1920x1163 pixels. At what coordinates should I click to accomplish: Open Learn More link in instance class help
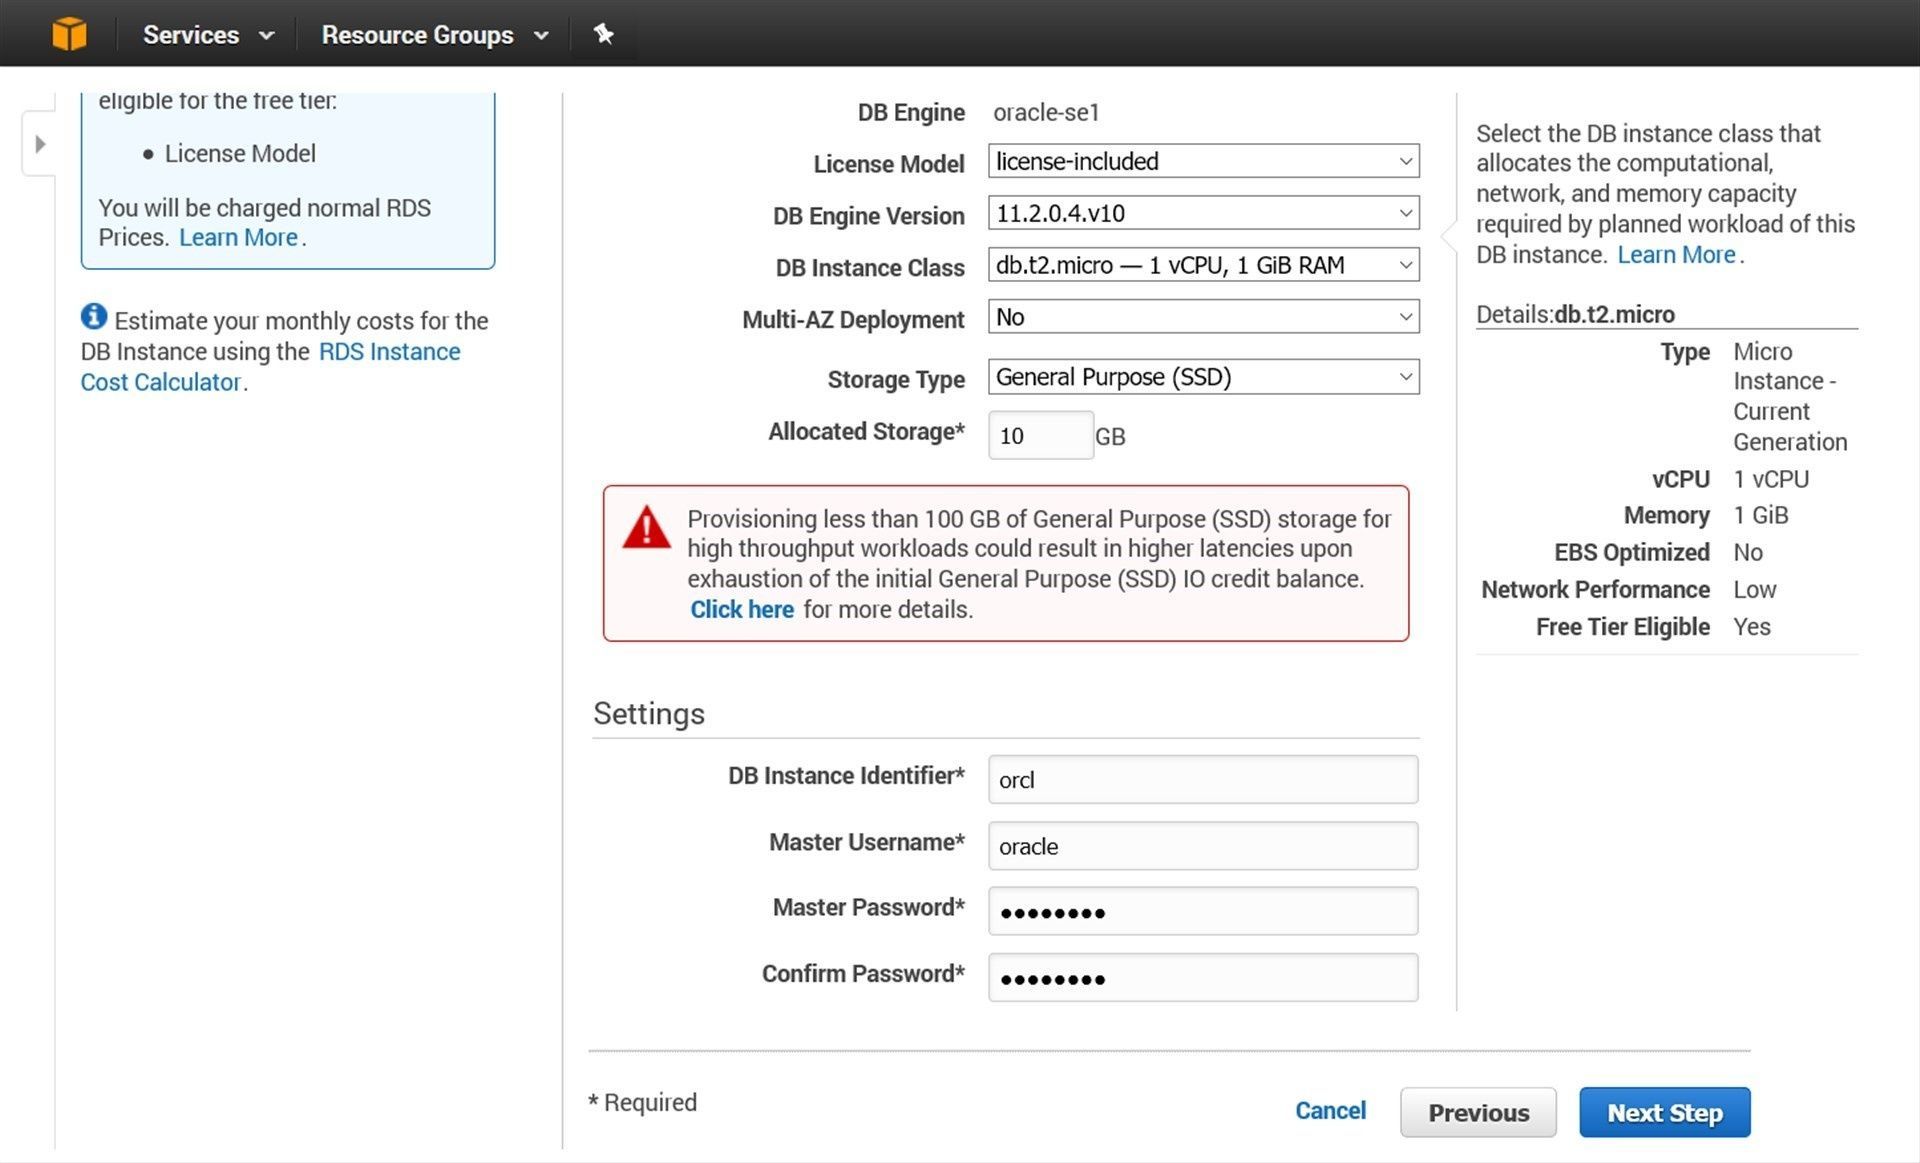point(1676,255)
